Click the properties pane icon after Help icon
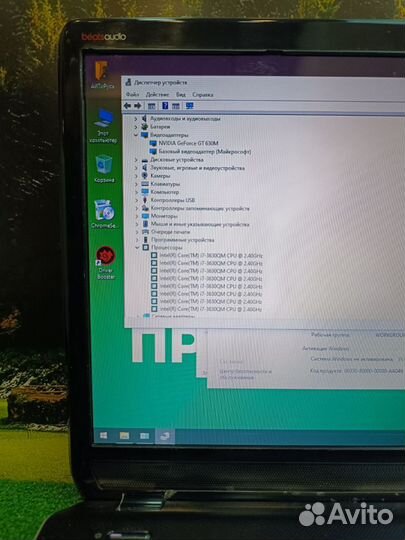 (x=176, y=106)
